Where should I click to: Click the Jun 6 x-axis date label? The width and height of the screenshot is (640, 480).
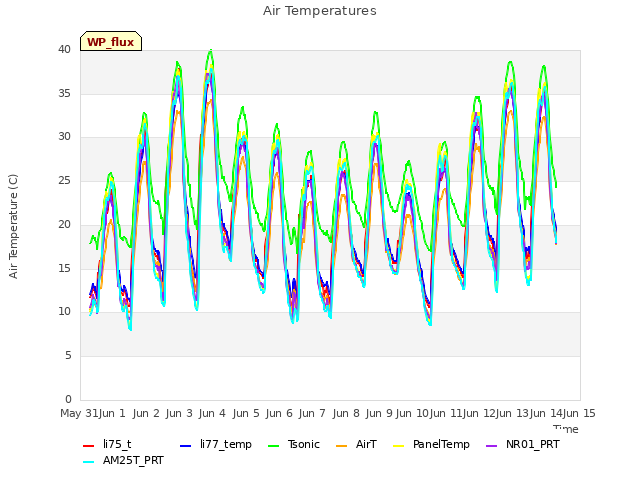point(279,413)
